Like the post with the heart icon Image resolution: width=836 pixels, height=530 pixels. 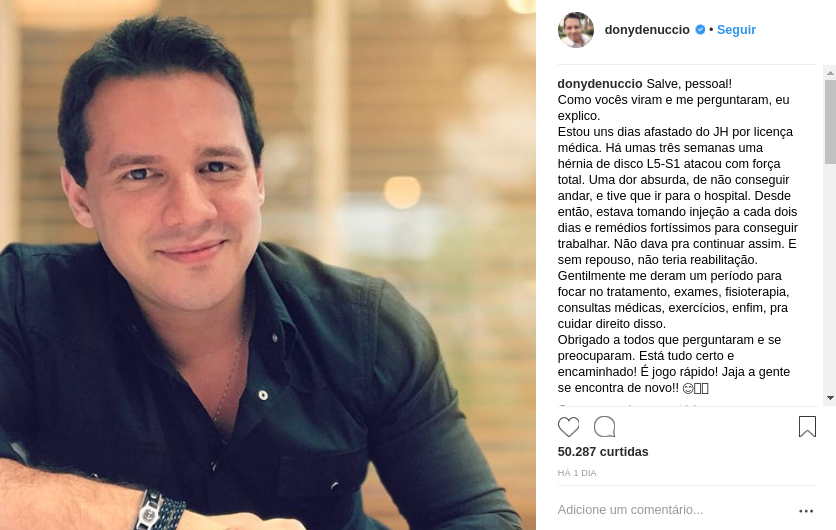[x=568, y=427]
